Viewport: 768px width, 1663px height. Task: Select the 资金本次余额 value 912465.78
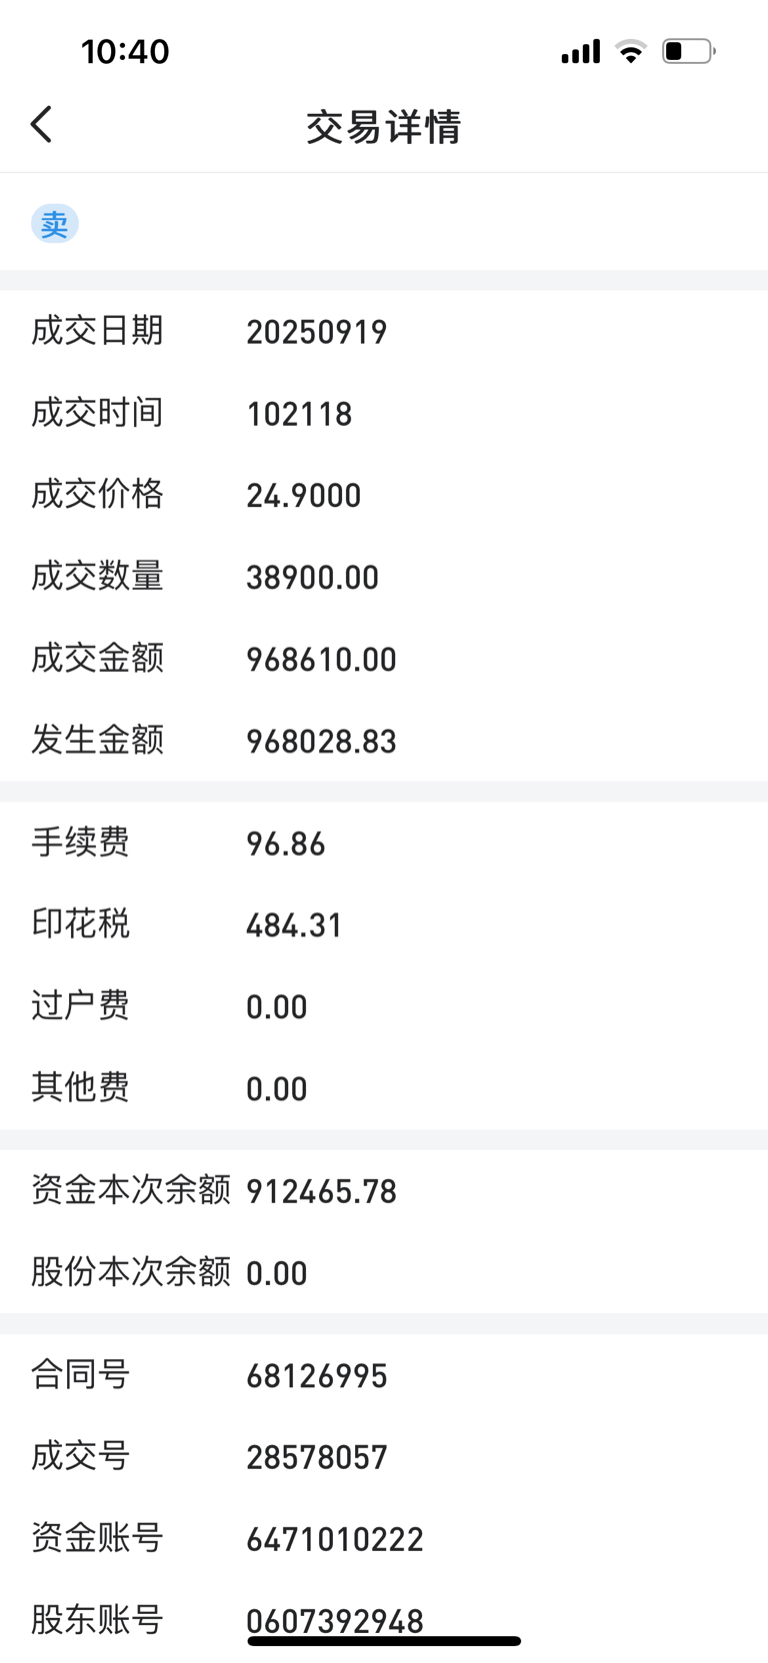(322, 1192)
